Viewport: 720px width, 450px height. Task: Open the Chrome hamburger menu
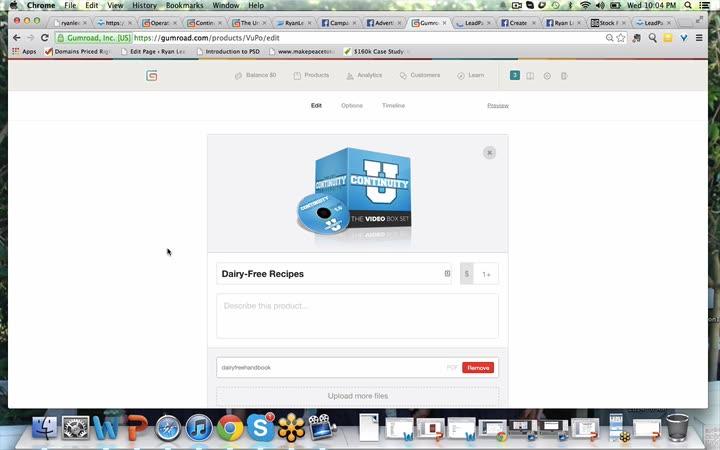[x=699, y=38]
